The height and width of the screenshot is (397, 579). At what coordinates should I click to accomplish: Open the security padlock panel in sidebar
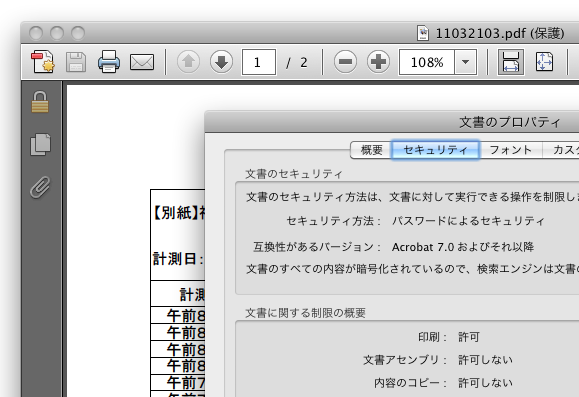coord(40,102)
